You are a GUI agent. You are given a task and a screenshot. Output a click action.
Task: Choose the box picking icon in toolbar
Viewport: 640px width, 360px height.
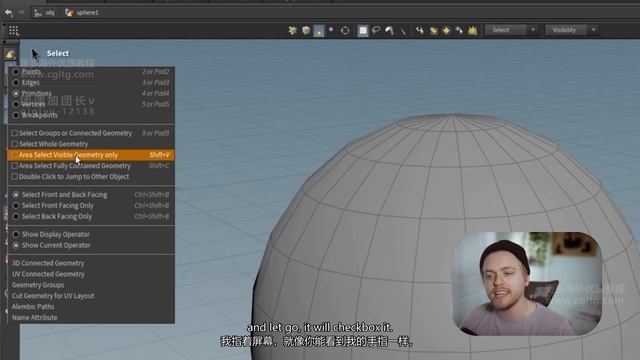(x=362, y=30)
